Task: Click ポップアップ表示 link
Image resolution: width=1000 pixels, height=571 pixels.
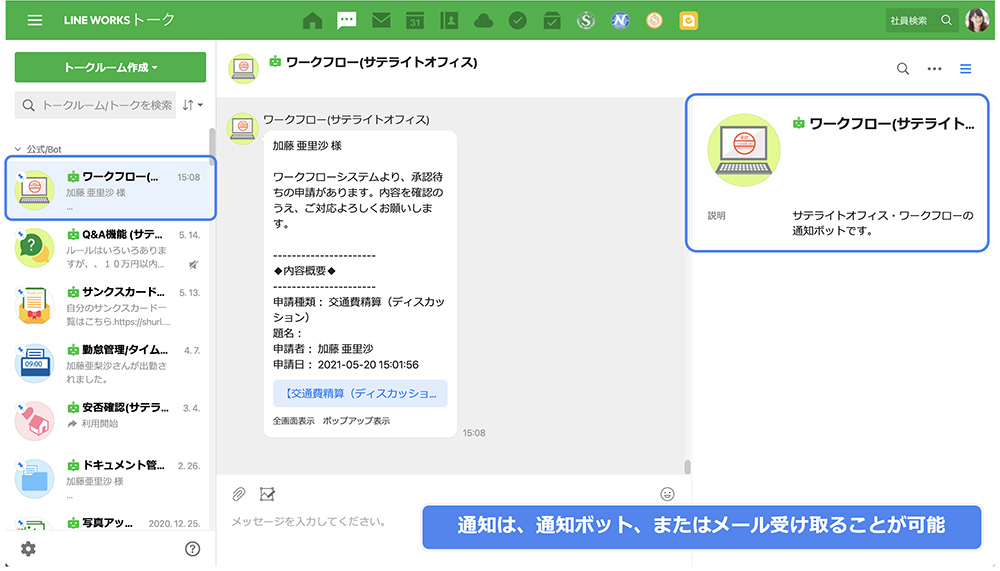Action: (356, 421)
